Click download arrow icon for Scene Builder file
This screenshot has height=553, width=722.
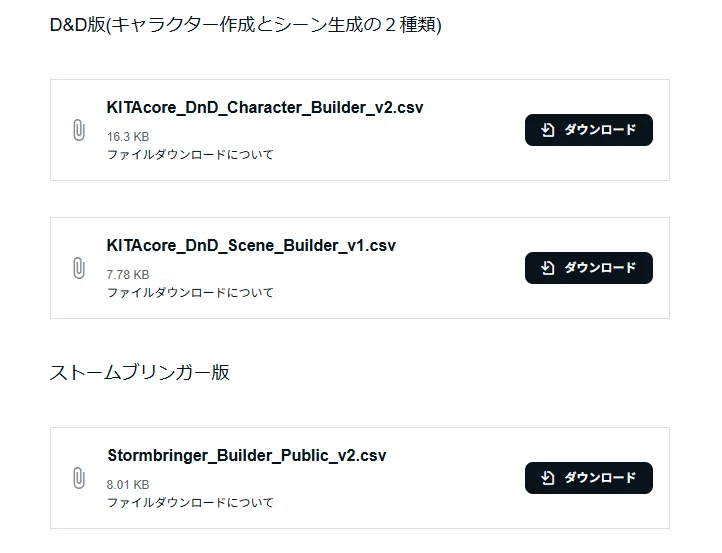click(547, 268)
